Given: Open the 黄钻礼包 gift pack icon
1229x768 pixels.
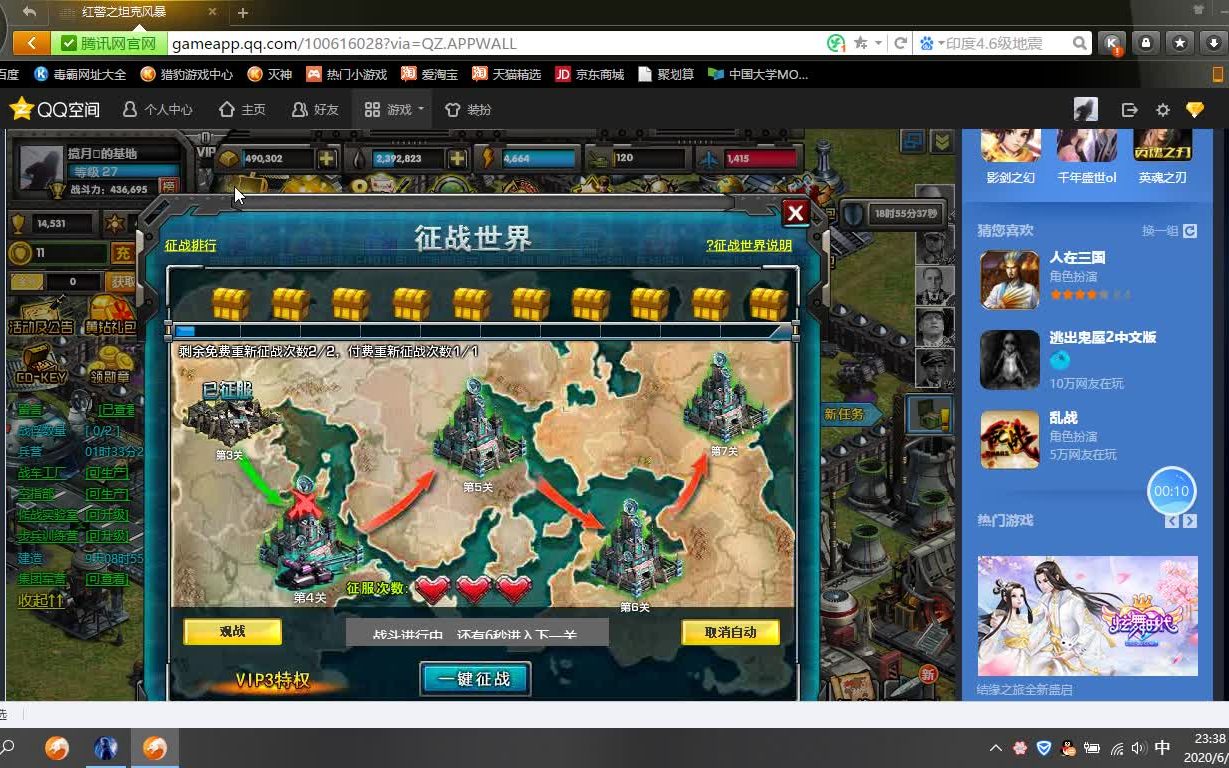Looking at the screenshot, I should click(110, 315).
